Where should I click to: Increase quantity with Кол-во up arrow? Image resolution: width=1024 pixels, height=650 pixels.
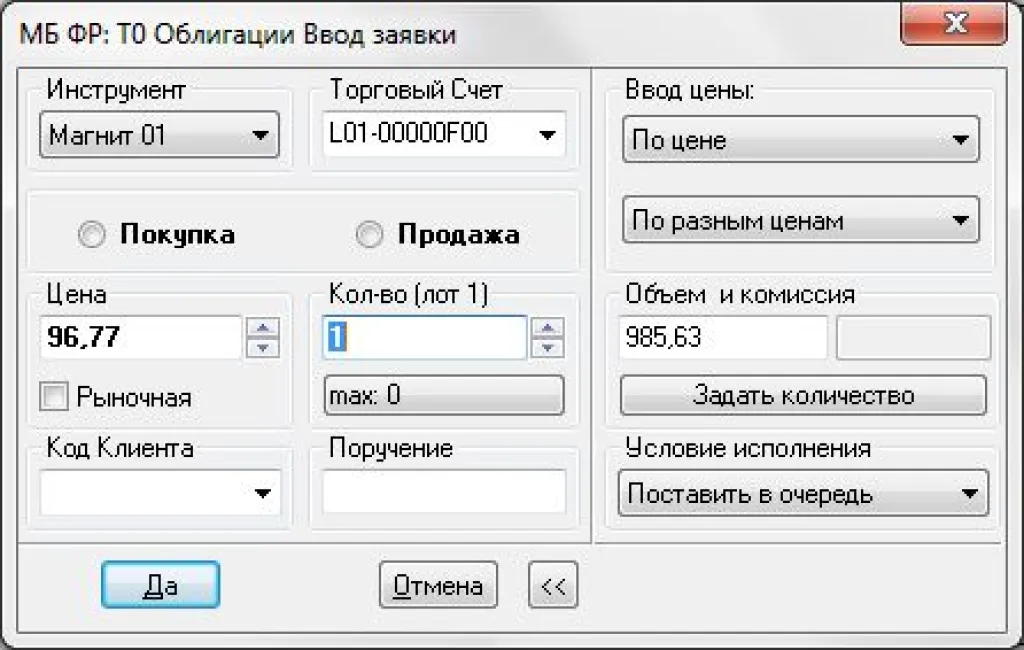click(546, 328)
